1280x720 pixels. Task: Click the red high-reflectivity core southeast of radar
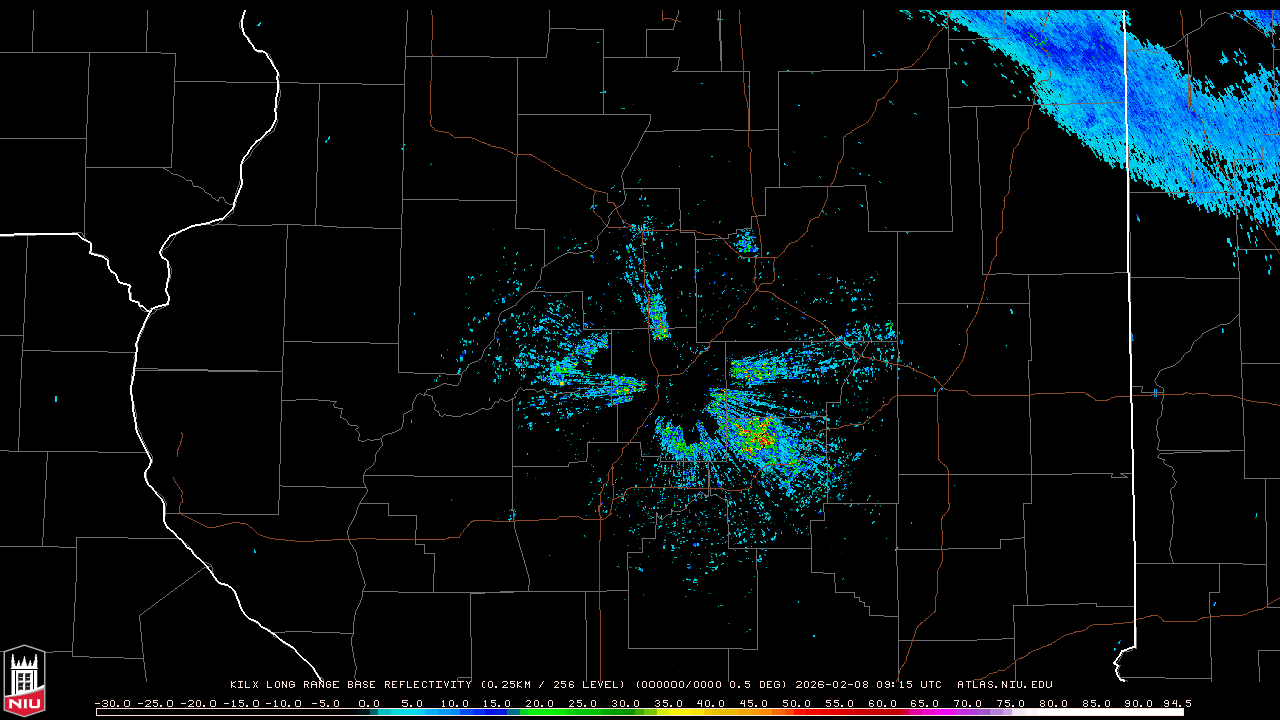(x=758, y=436)
